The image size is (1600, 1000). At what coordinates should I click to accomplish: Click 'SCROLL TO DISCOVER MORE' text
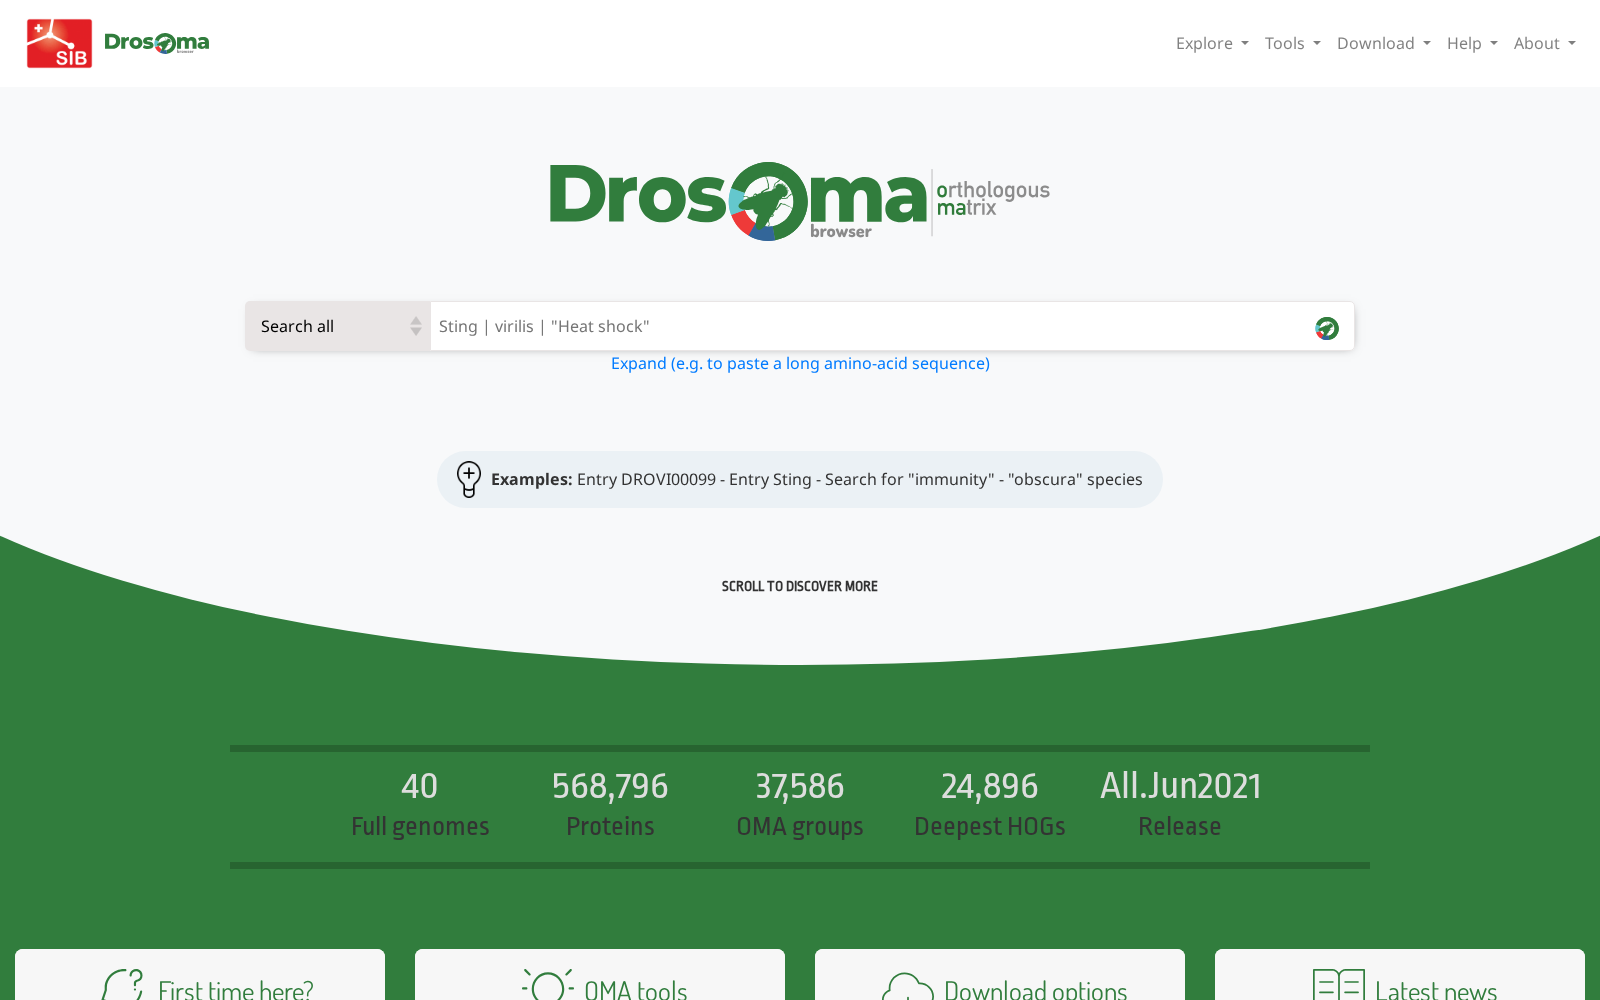pyautogui.click(x=800, y=586)
